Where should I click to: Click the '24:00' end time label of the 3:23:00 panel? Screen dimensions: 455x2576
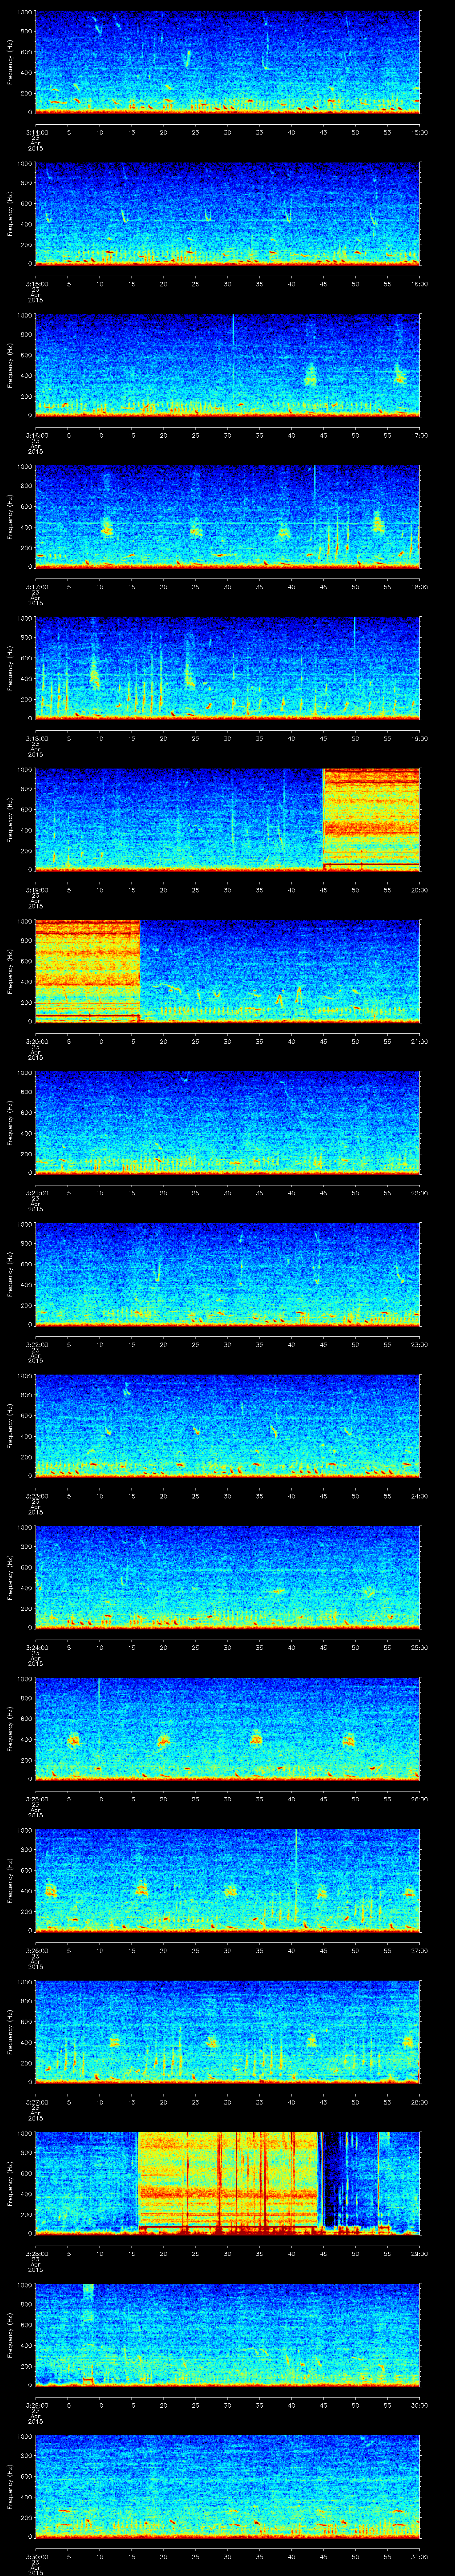pyautogui.click(x=420, y=1496)
